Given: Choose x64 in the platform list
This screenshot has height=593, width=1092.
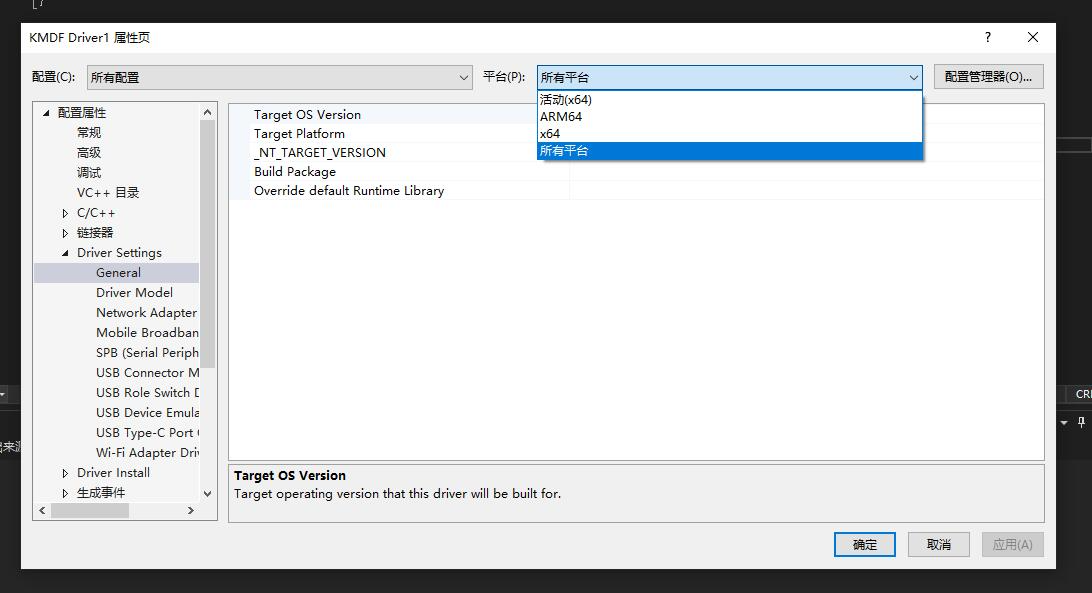Looking at the screenshot, I should point(550,134).
